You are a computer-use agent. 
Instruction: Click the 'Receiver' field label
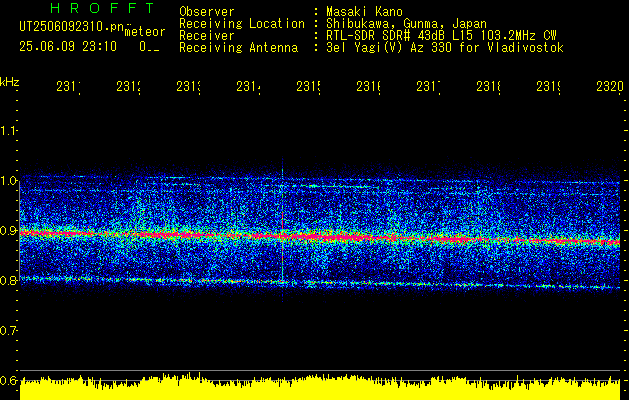[x=207, y=36]
